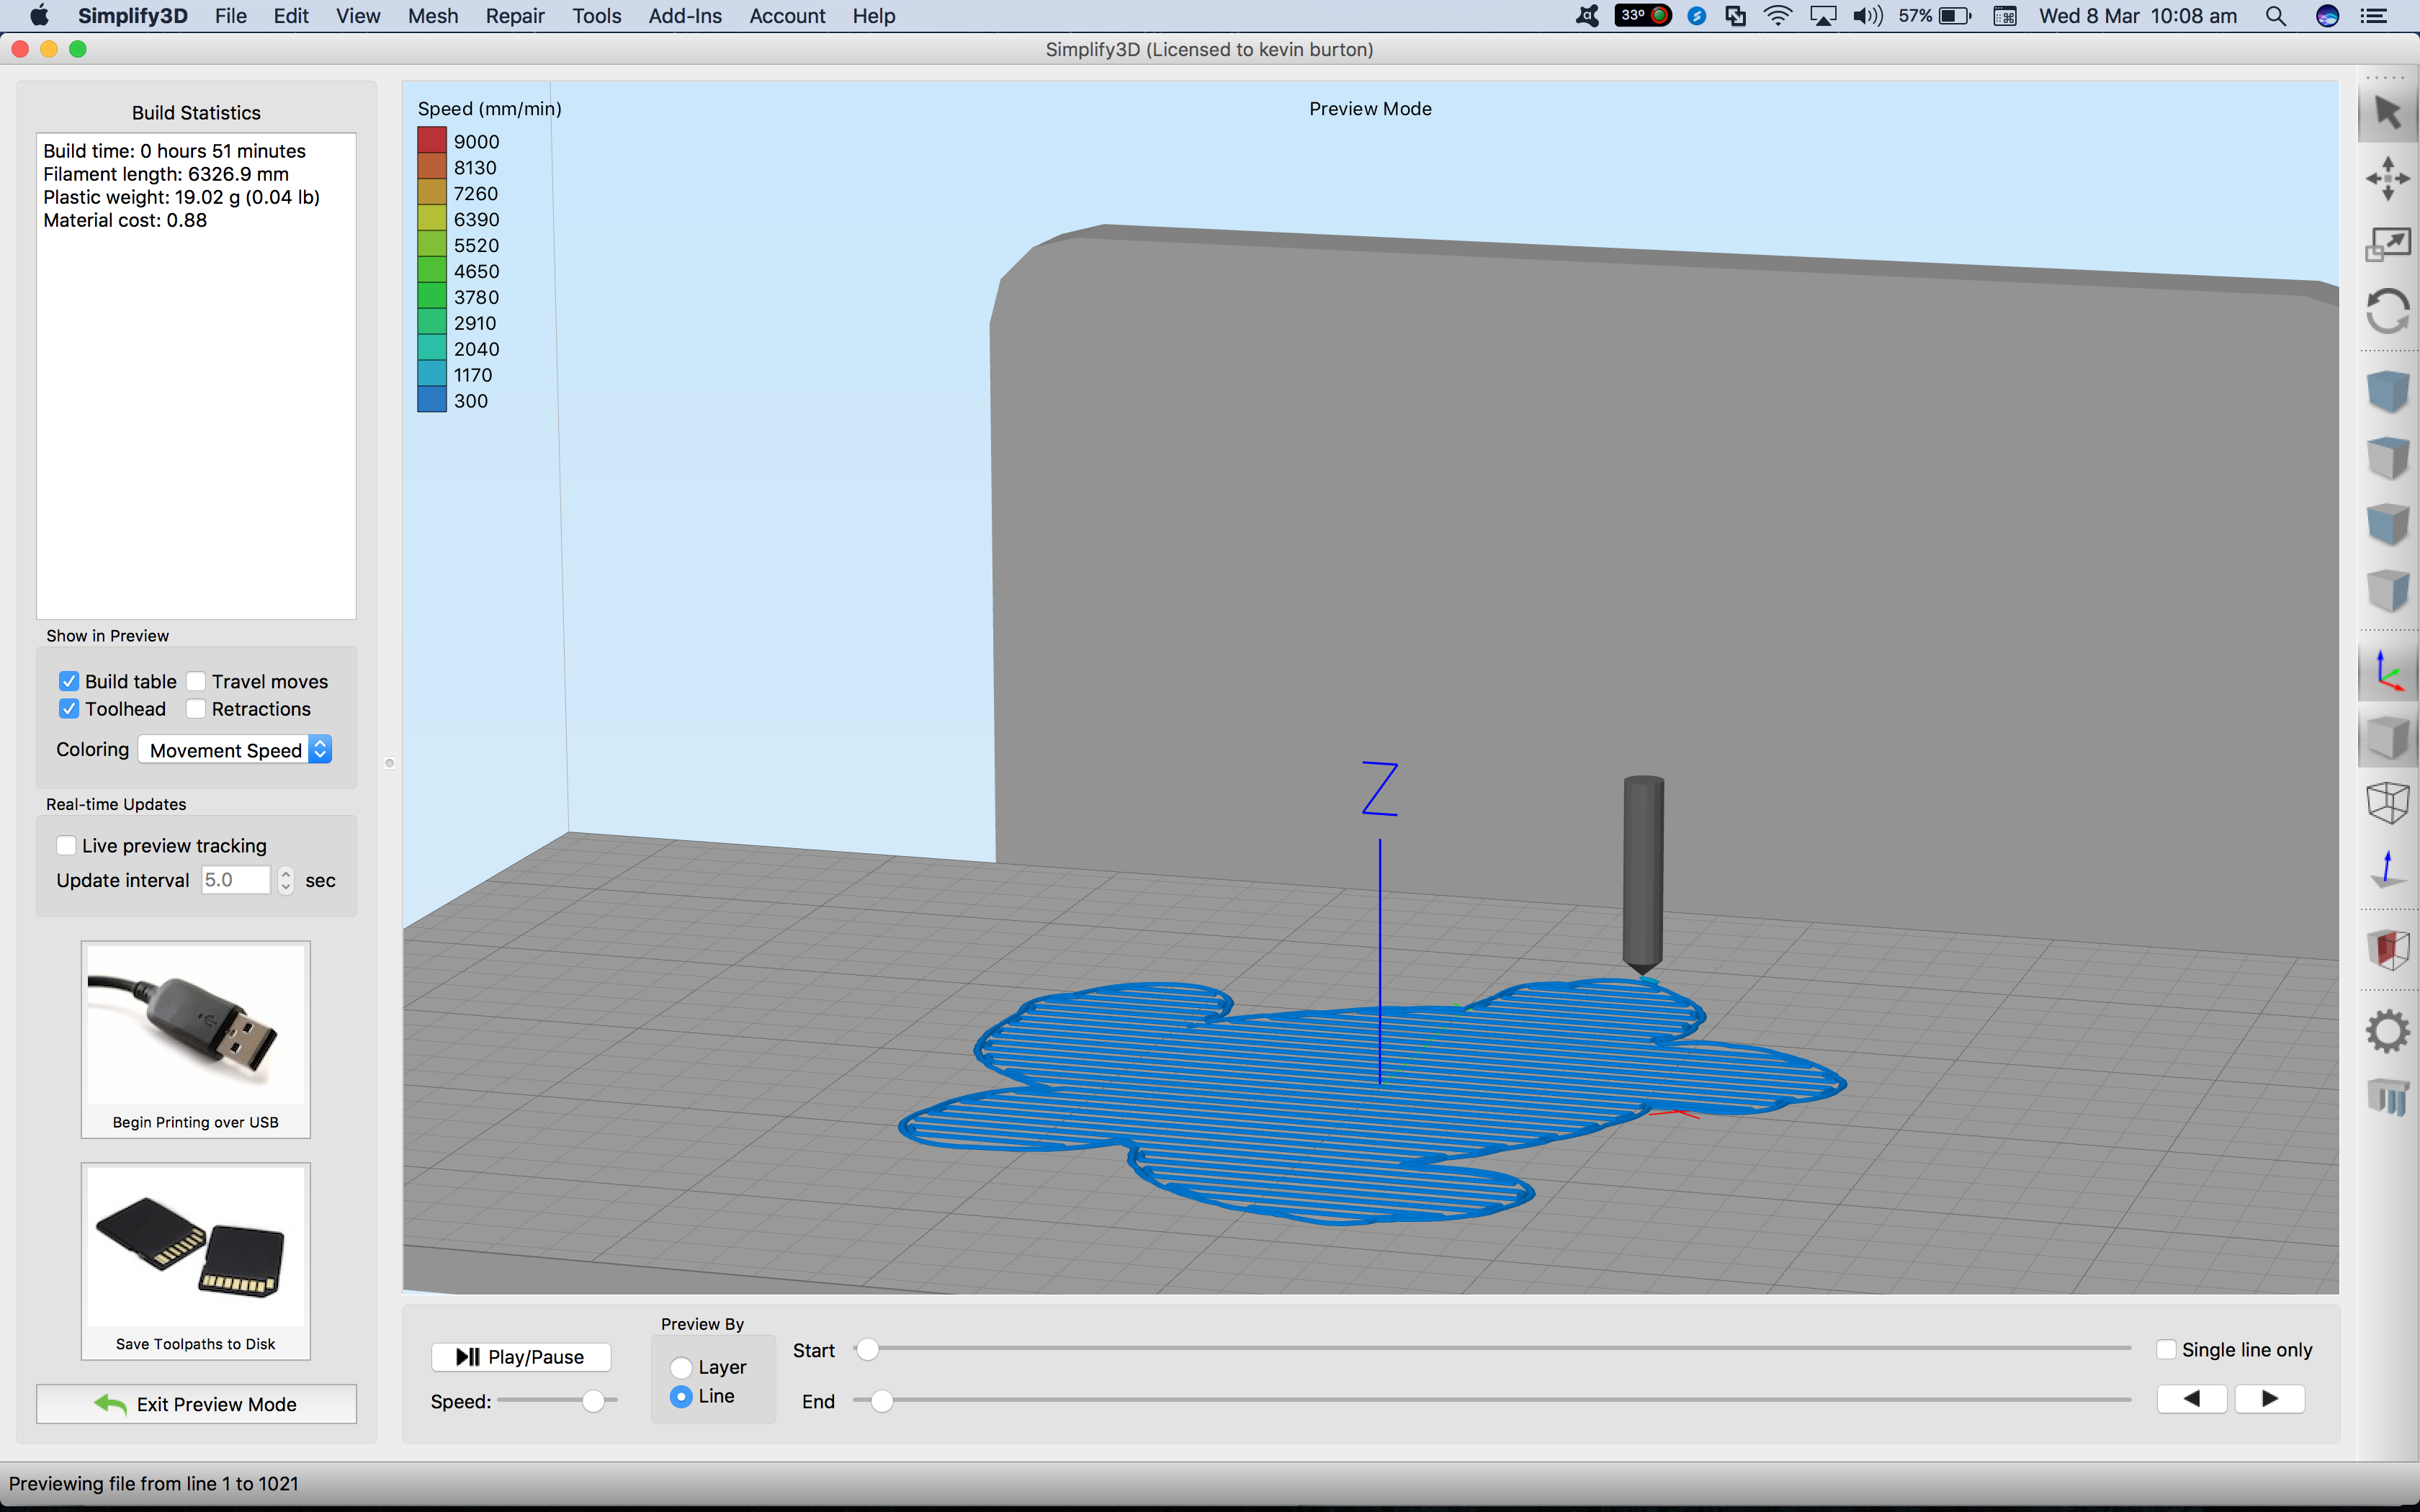Open the Repair menu
Screen dimensions: 2420x1512
click(515, 16)
